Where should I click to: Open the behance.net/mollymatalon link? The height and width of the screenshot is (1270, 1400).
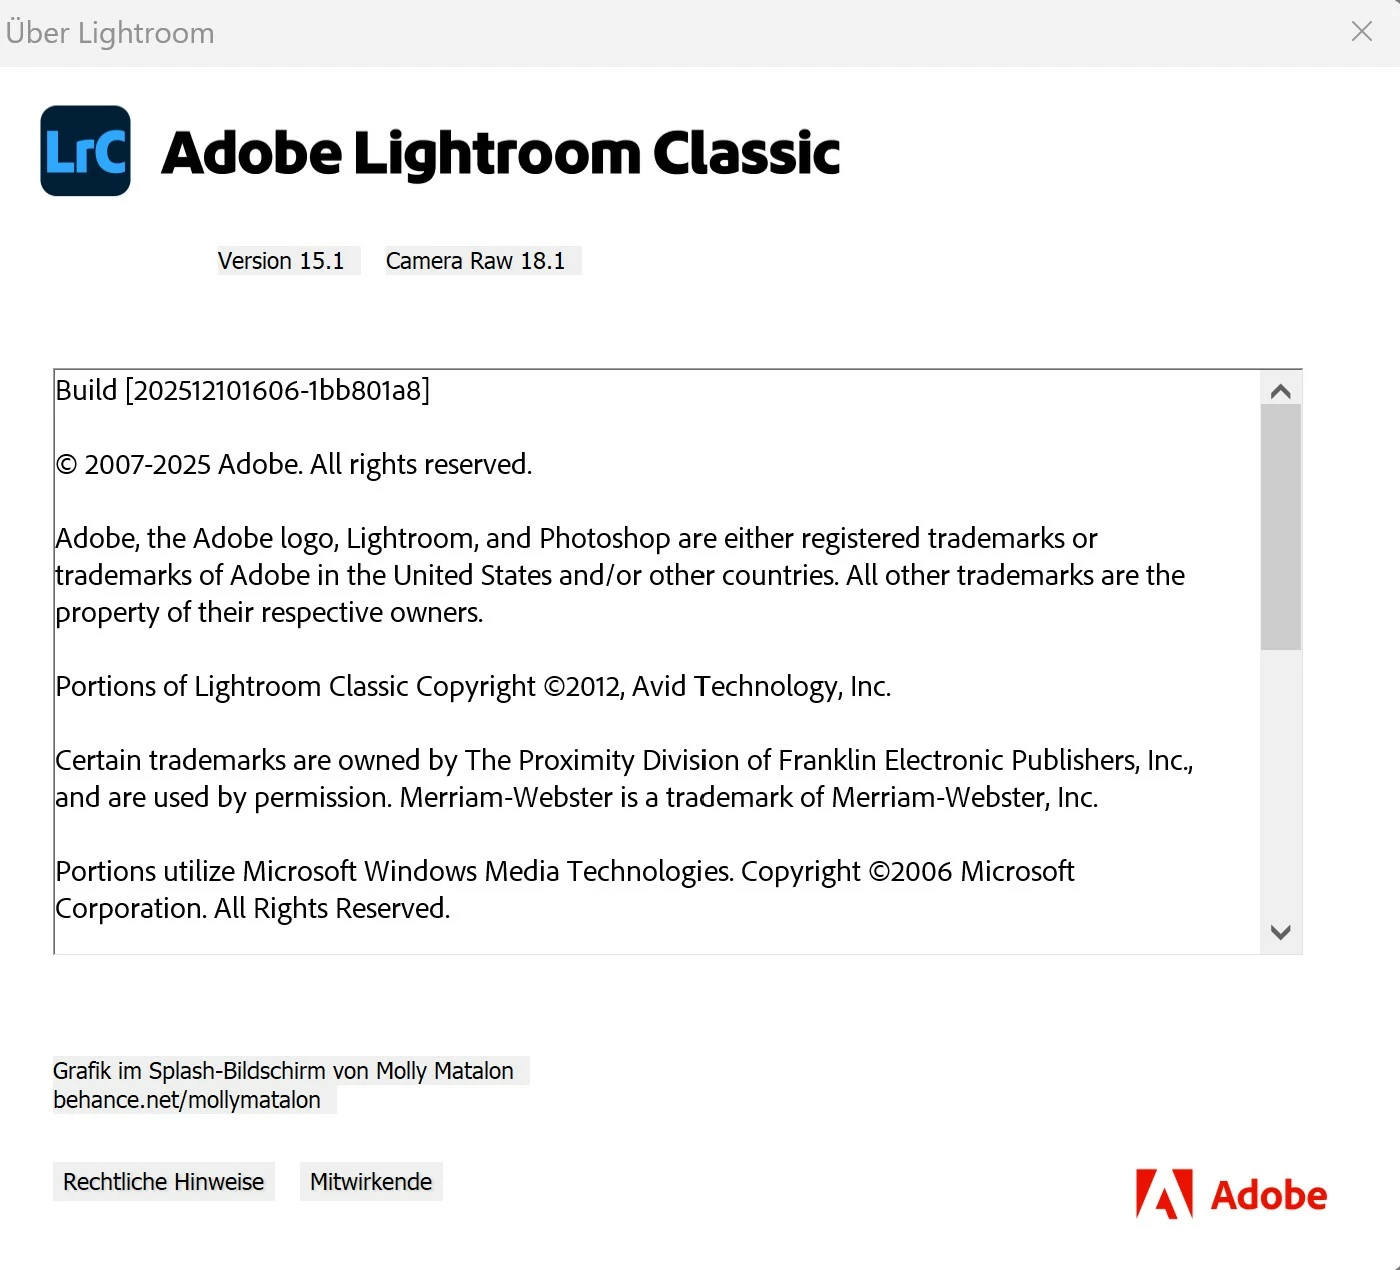[187, 1100]
